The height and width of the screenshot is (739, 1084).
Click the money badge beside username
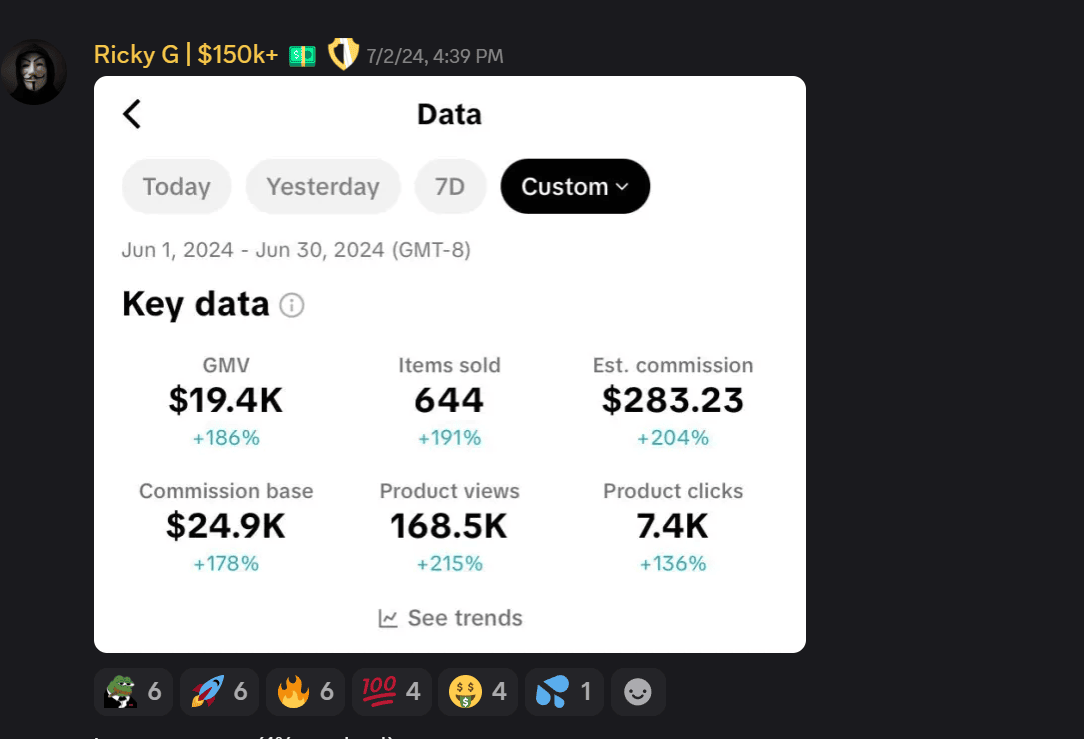[302, 56]
